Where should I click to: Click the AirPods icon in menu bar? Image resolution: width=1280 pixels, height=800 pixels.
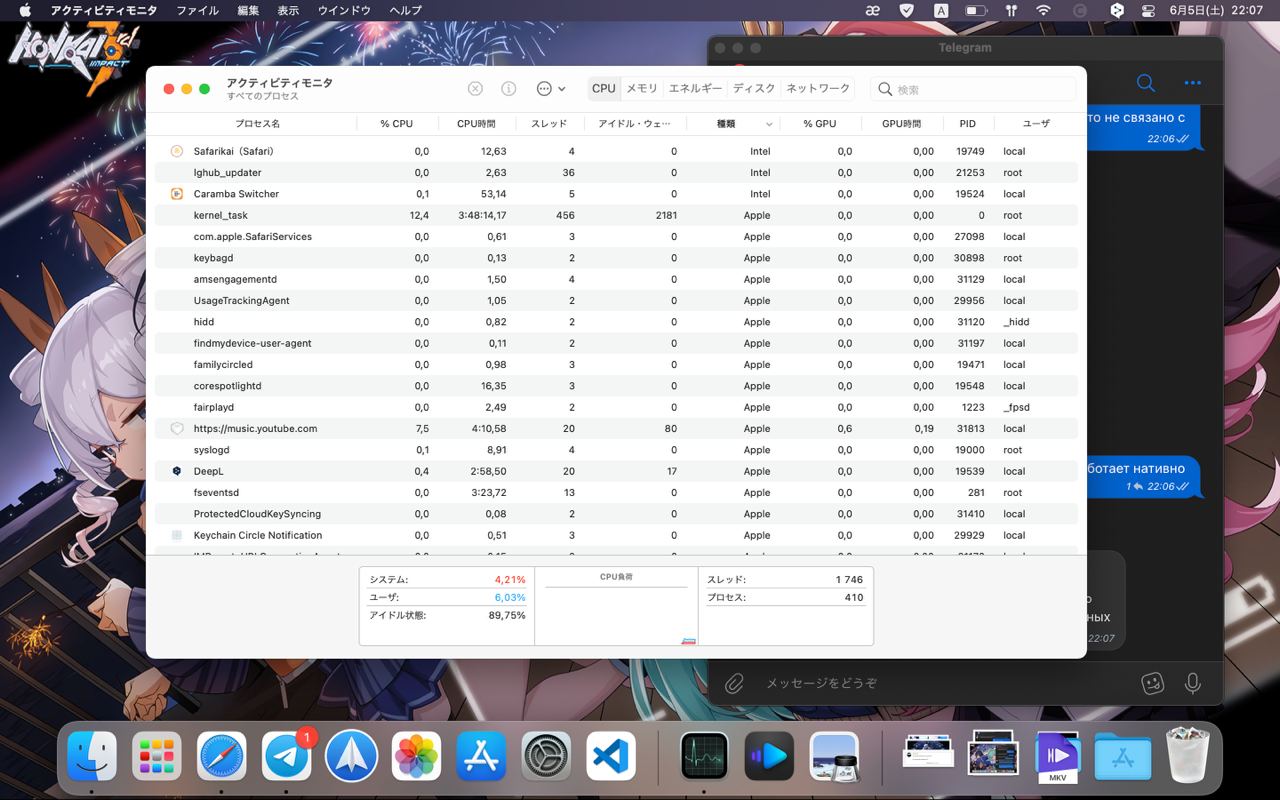[1010, 10]
